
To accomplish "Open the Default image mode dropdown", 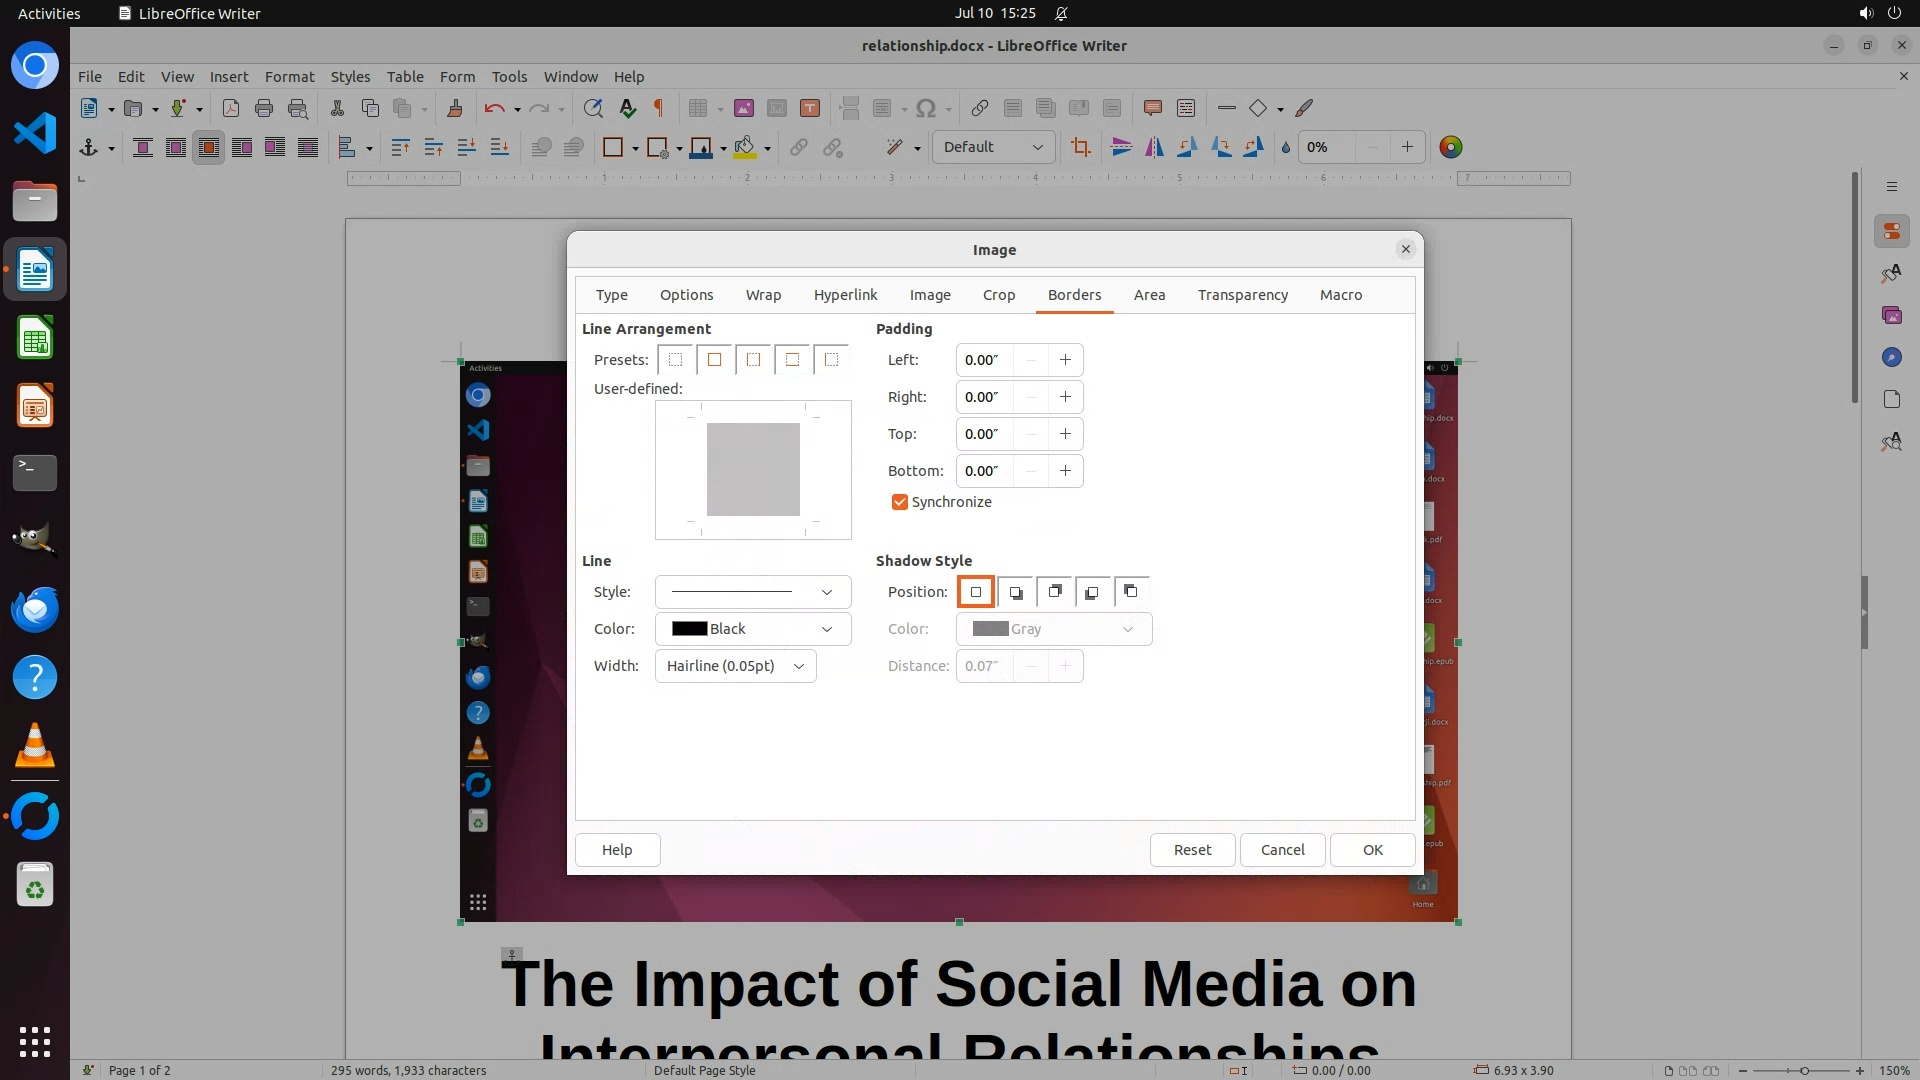I will pyautogui.click(x=992, y=147).
